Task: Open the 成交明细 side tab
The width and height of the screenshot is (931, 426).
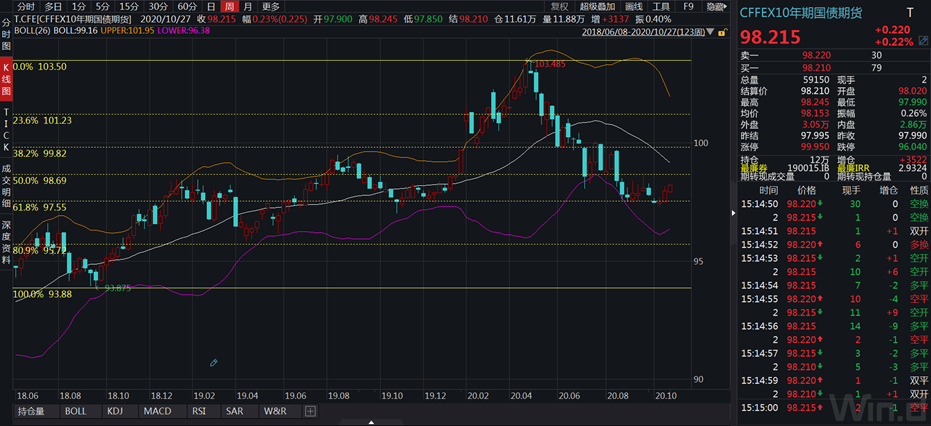Action: [6, 188]
